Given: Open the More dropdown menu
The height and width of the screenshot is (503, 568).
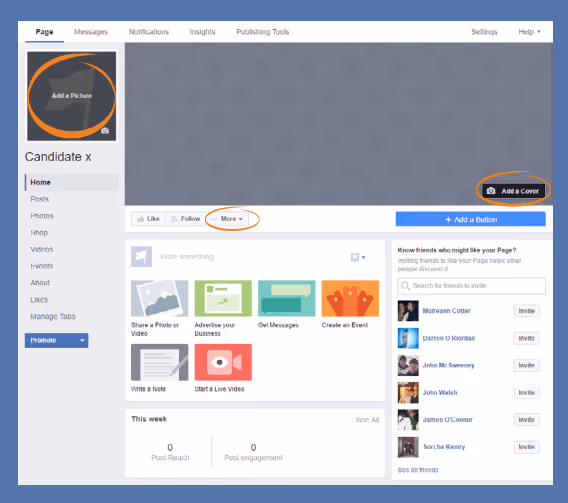Looking at the screenshot, I should pos(227,219).
